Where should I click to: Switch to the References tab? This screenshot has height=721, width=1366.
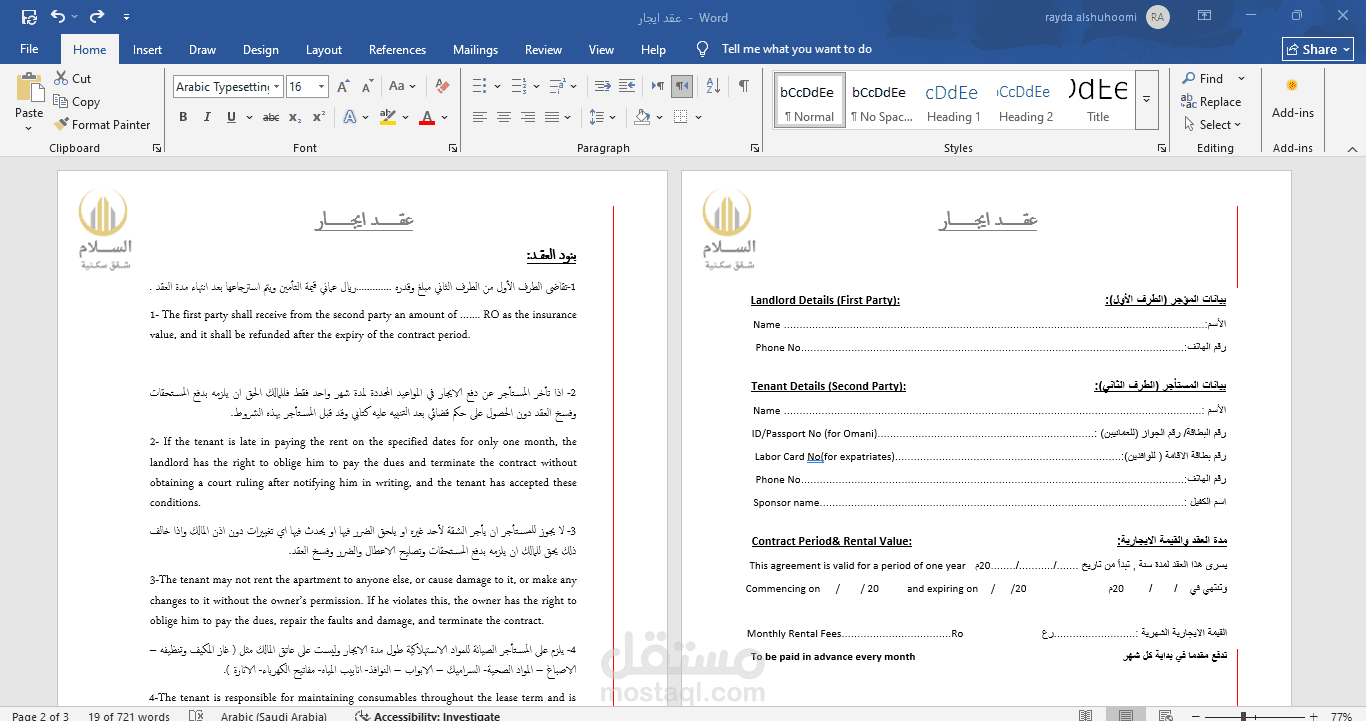397,49
